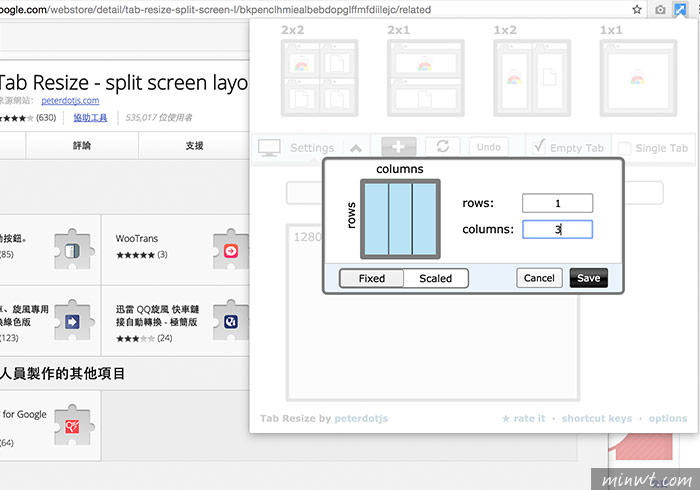Open the 協助工具 category link
700x490 pixels.
click(x=90, y=117)
